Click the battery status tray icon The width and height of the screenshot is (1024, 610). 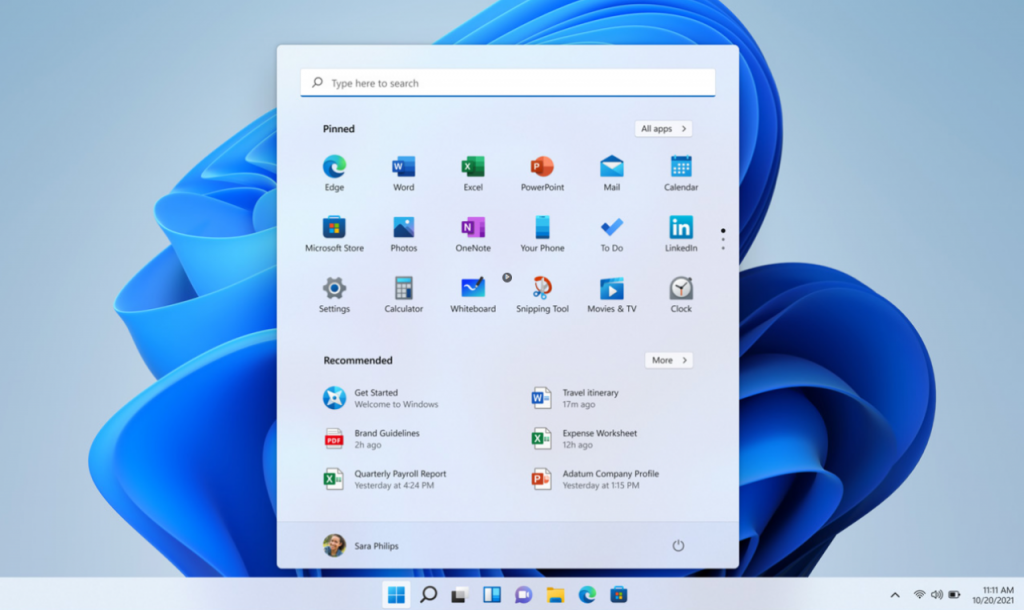pos(954,594)
